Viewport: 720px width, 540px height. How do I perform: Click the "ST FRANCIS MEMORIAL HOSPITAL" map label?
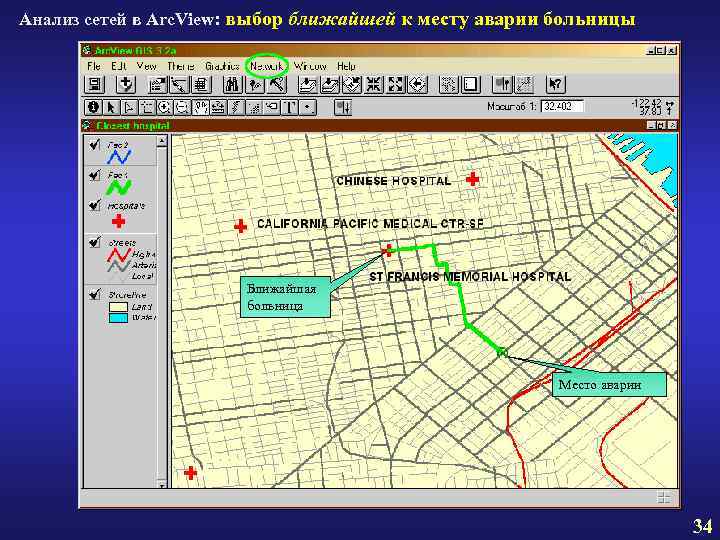pos(470,276)
